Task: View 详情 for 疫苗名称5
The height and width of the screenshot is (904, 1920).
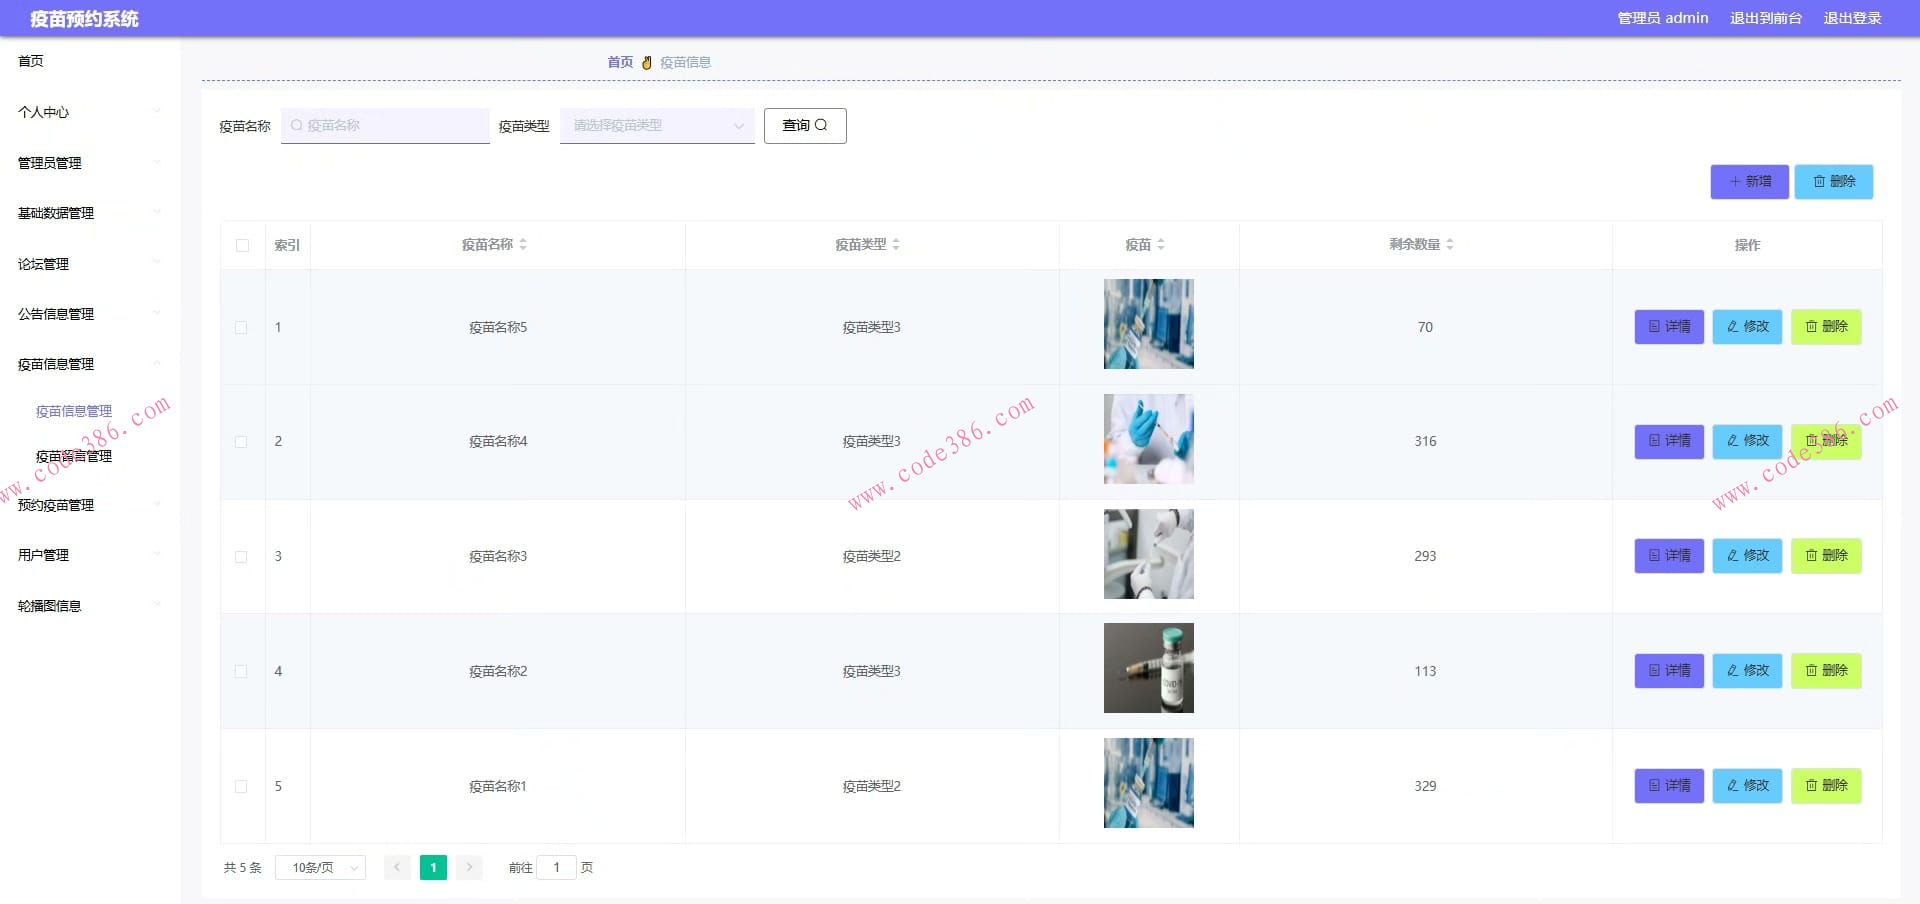Action: (x=1669, y=327)
